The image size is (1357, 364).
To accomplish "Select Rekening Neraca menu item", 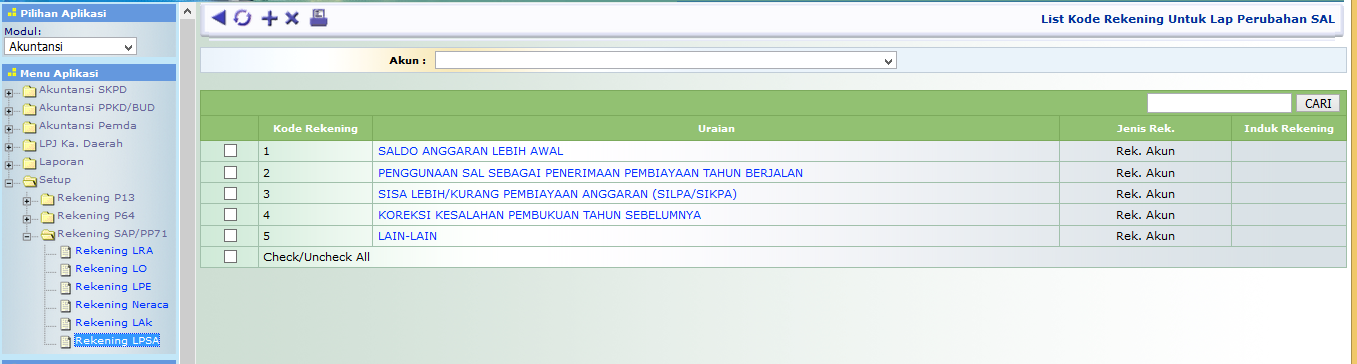I will pyautogui.click(x=121, y=305).
